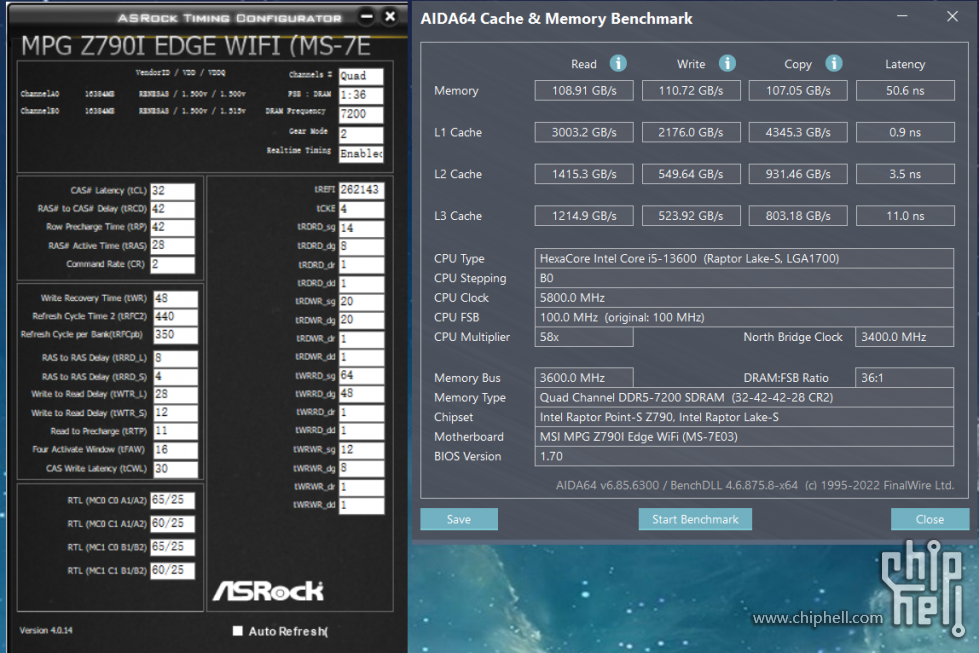The width and height of the screenshot is (979, 653).
Task: Select the CAS# Latency (tCL) field
Action: [172, 191]
